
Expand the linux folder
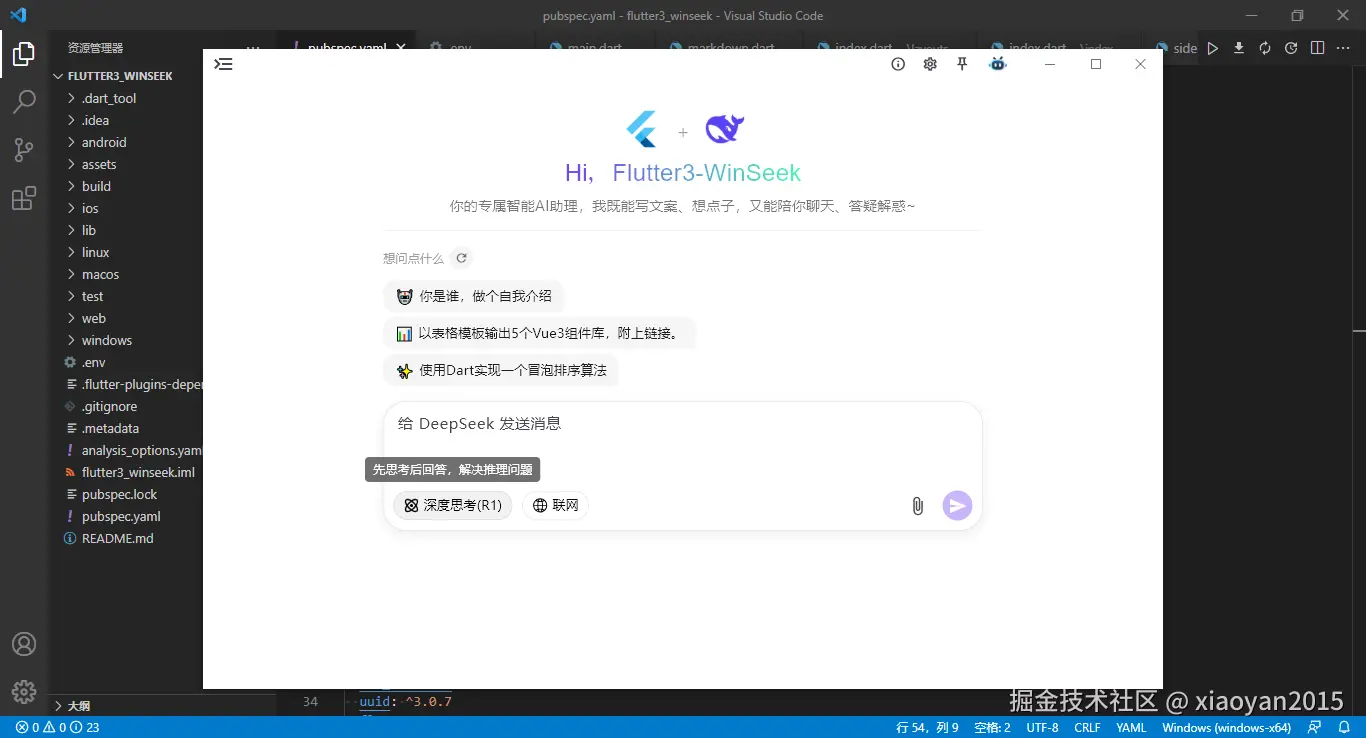[95, 252]
